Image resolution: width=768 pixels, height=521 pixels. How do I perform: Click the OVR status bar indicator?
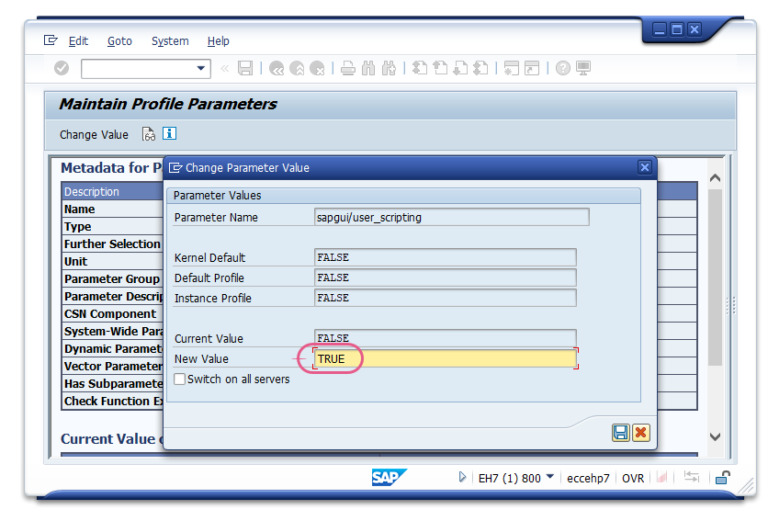point(633,478)
